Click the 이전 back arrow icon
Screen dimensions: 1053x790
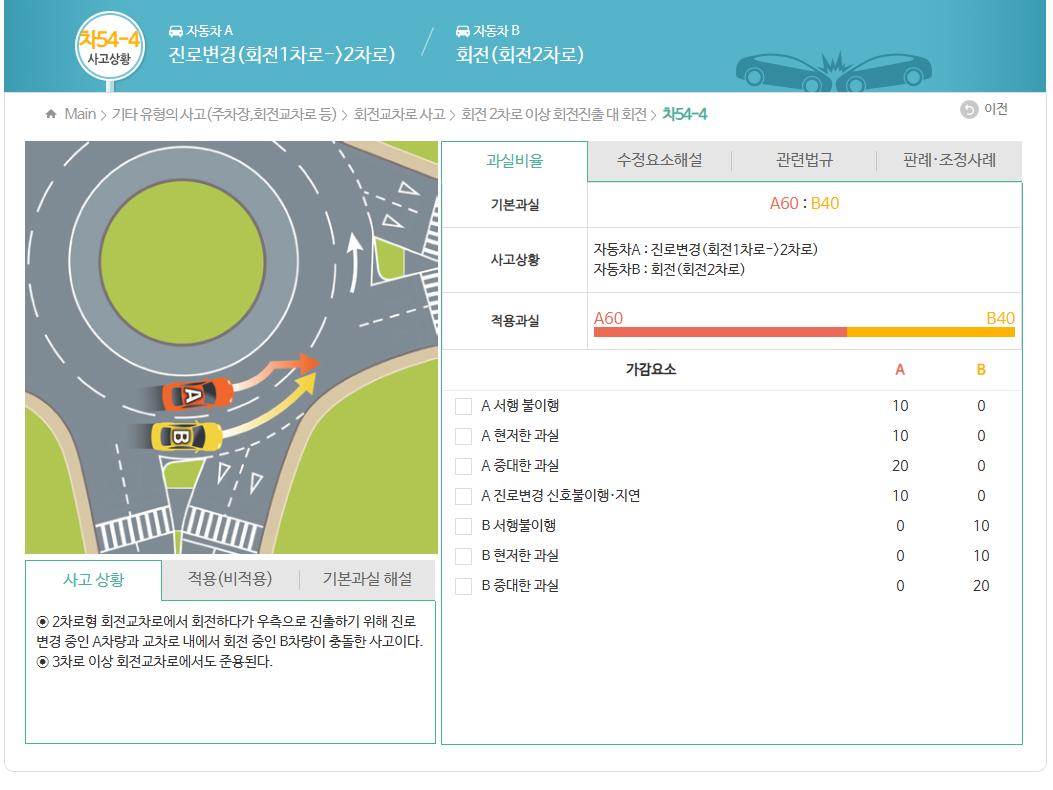pos(969,110)
